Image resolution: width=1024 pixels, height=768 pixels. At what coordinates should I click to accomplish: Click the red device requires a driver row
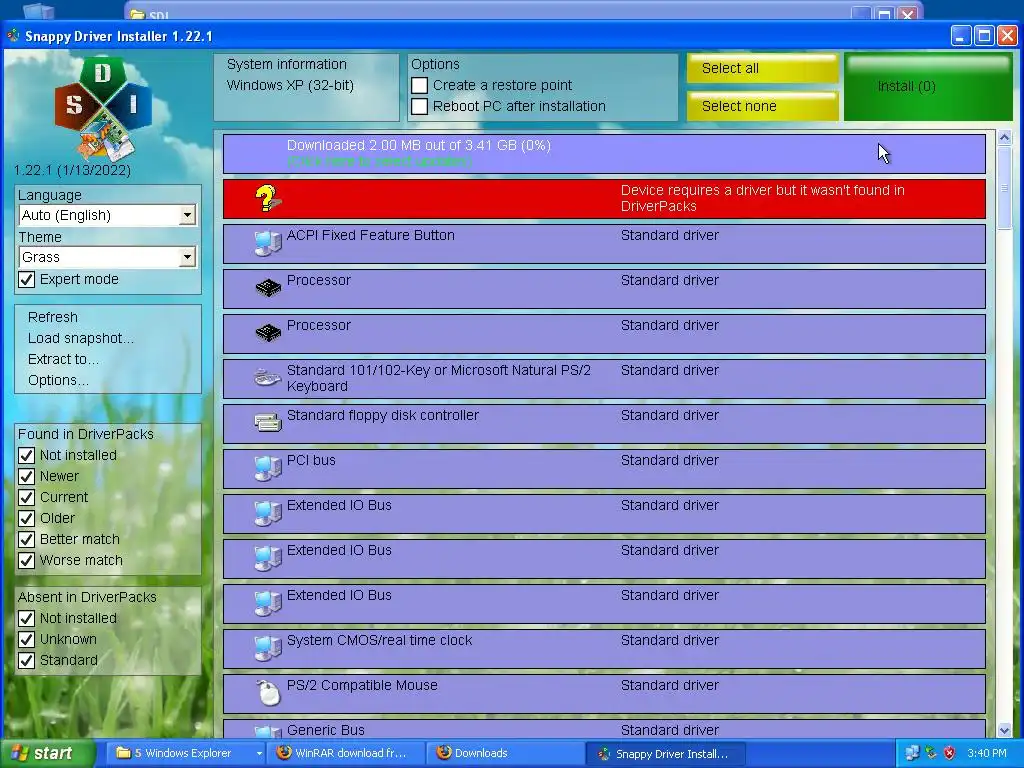604,199
